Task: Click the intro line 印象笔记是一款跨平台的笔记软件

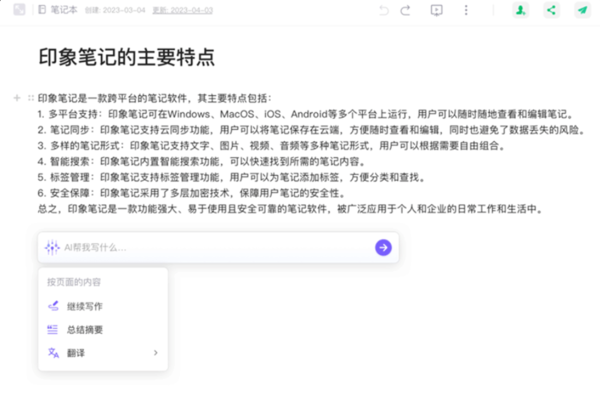Action: pyautogui.click(x=155, y=98)
